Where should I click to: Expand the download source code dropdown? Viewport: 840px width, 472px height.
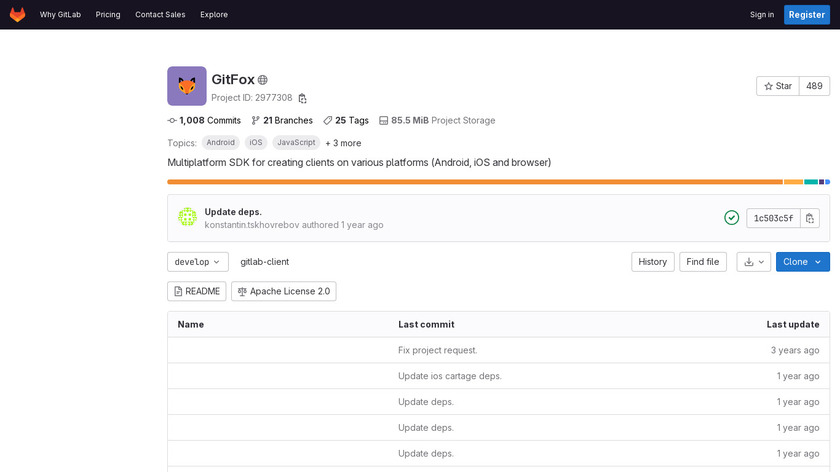pyautogui.click(x=753, y=262)
